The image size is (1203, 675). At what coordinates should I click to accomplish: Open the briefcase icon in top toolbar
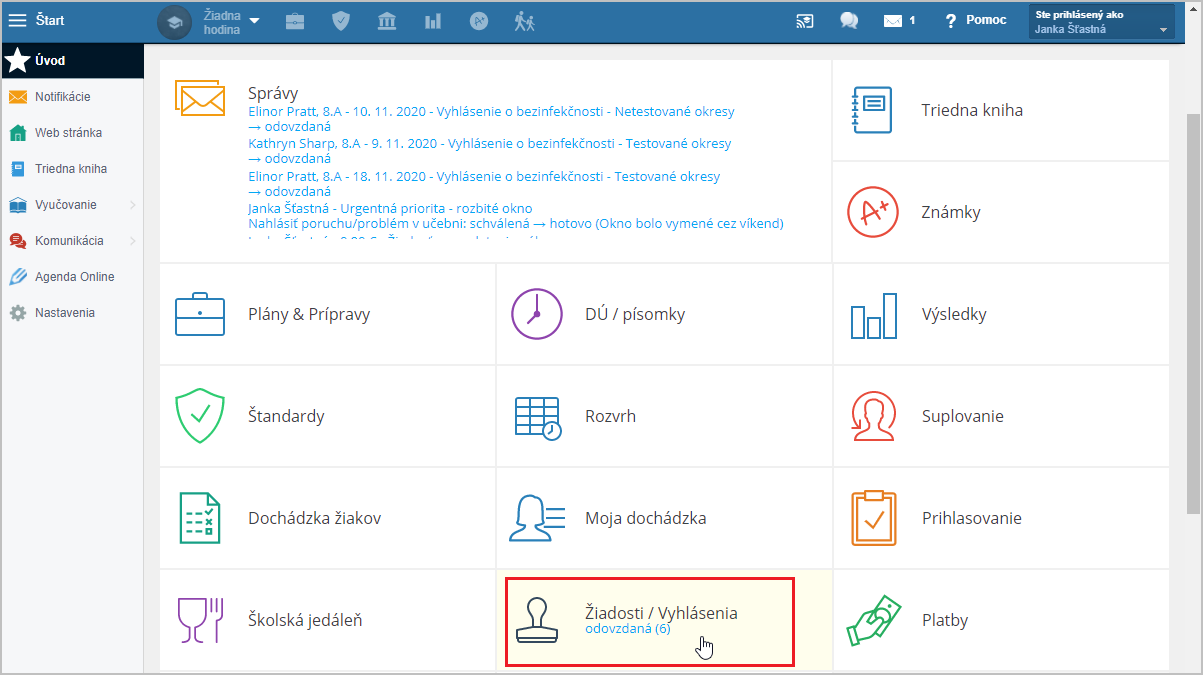tap(294, 21)
